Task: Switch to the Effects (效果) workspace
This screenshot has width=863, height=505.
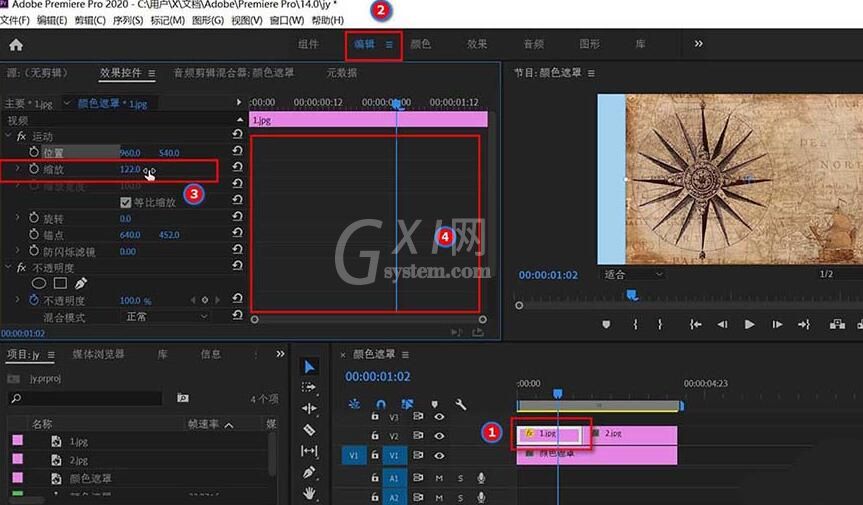Action: (x=477, y=44)
